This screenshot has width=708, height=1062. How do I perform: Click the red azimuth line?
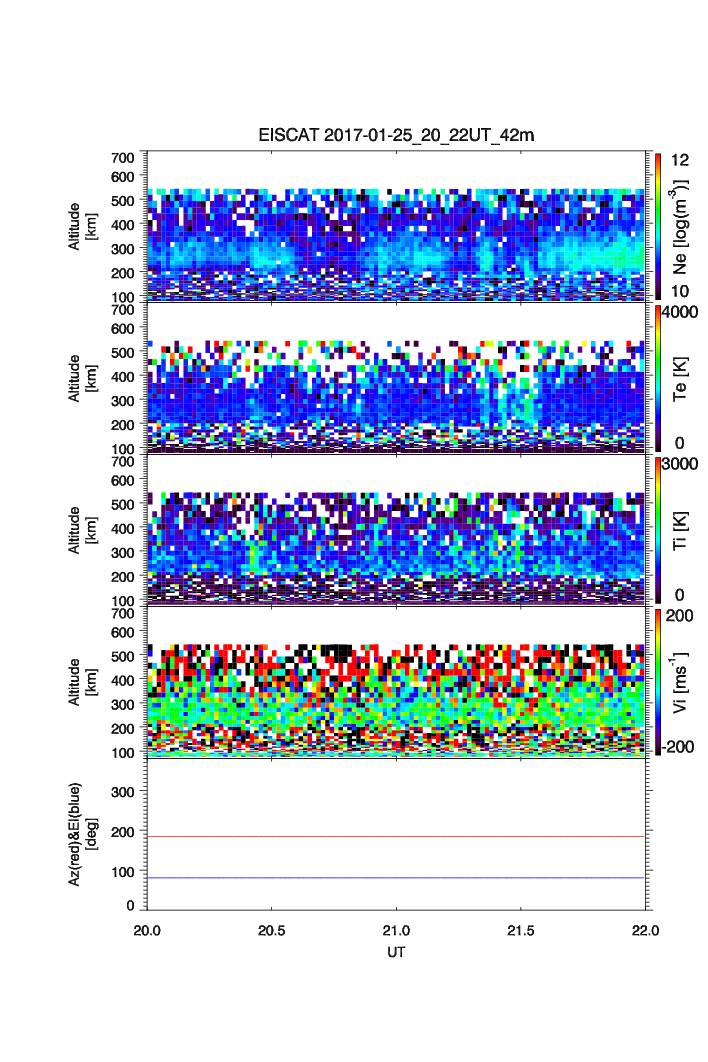[400, 836]
